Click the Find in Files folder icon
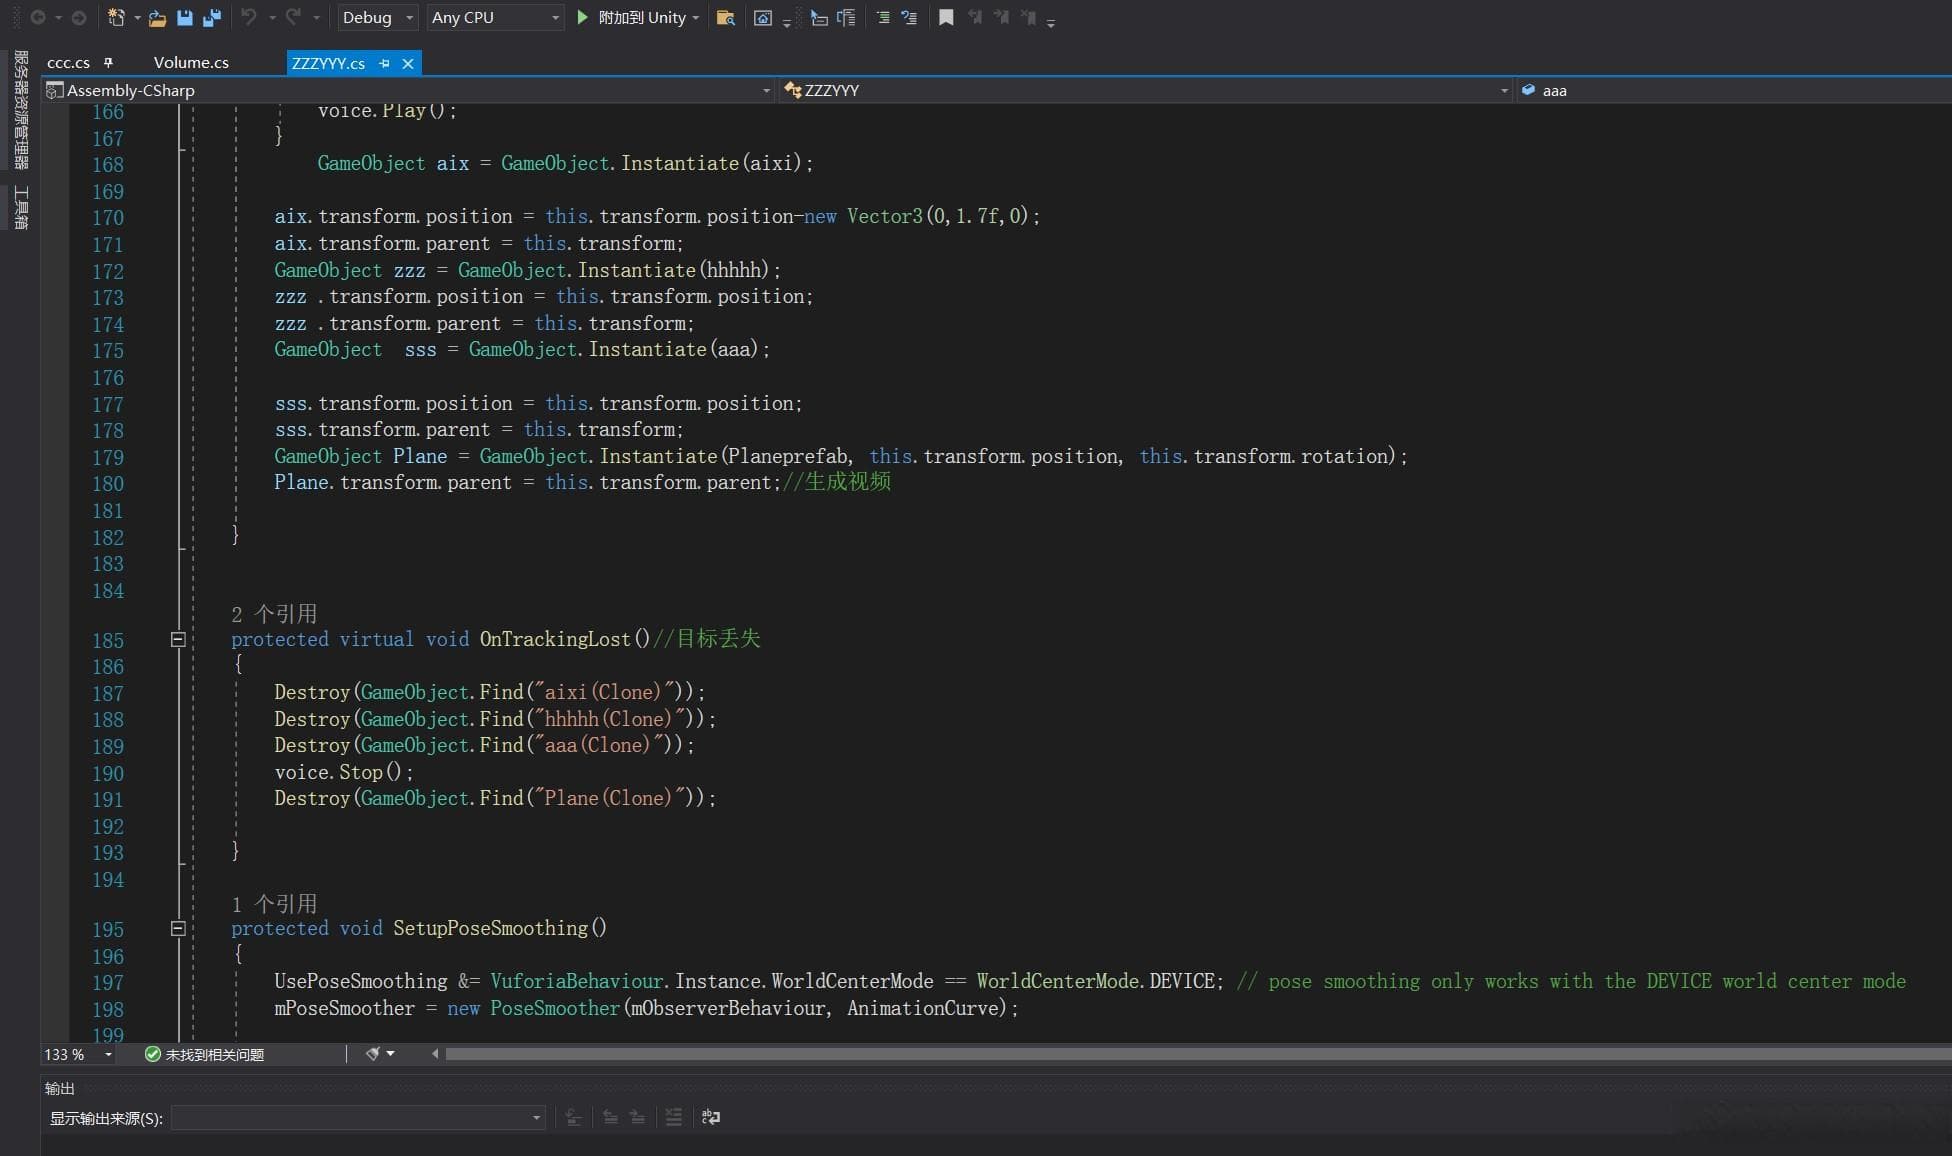Viewport: 1952px width, 1156px height. pyautogui.click(x=726, y=18)
